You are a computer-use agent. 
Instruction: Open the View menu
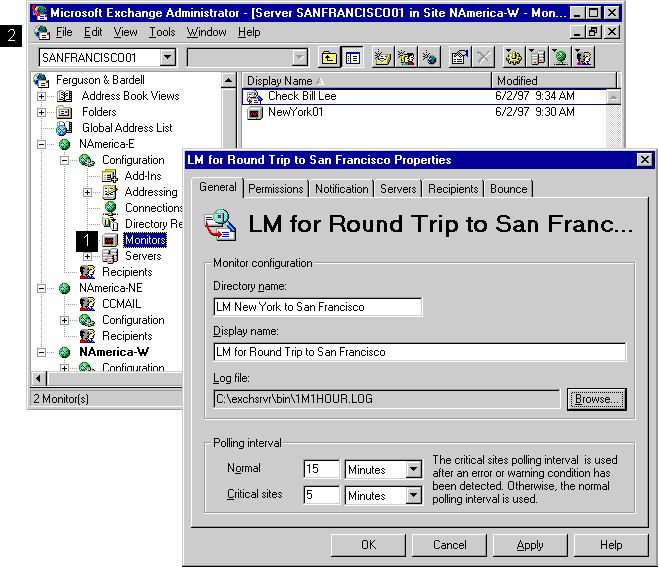tap(125, 32)
